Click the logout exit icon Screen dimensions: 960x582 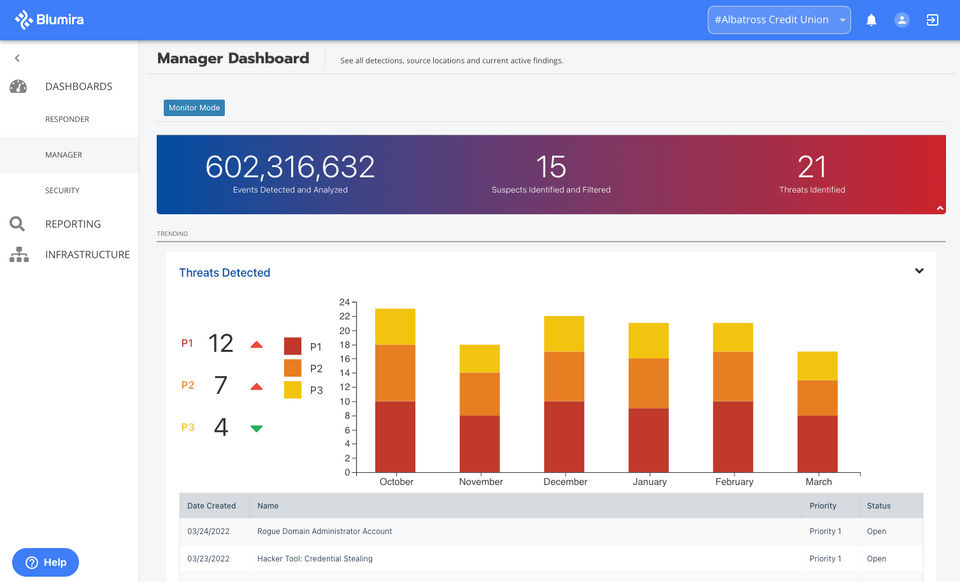pyautogui.click(x=932, y=20)
